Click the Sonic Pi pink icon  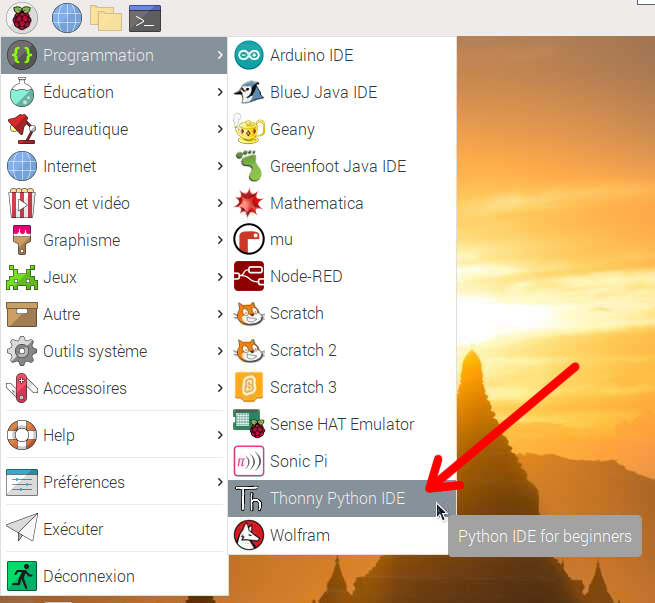click(249, 461)
